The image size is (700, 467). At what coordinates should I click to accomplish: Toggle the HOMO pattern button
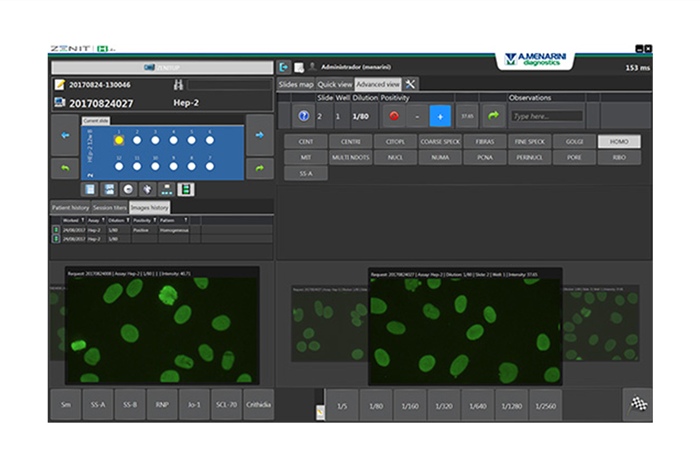click(619, 142)
